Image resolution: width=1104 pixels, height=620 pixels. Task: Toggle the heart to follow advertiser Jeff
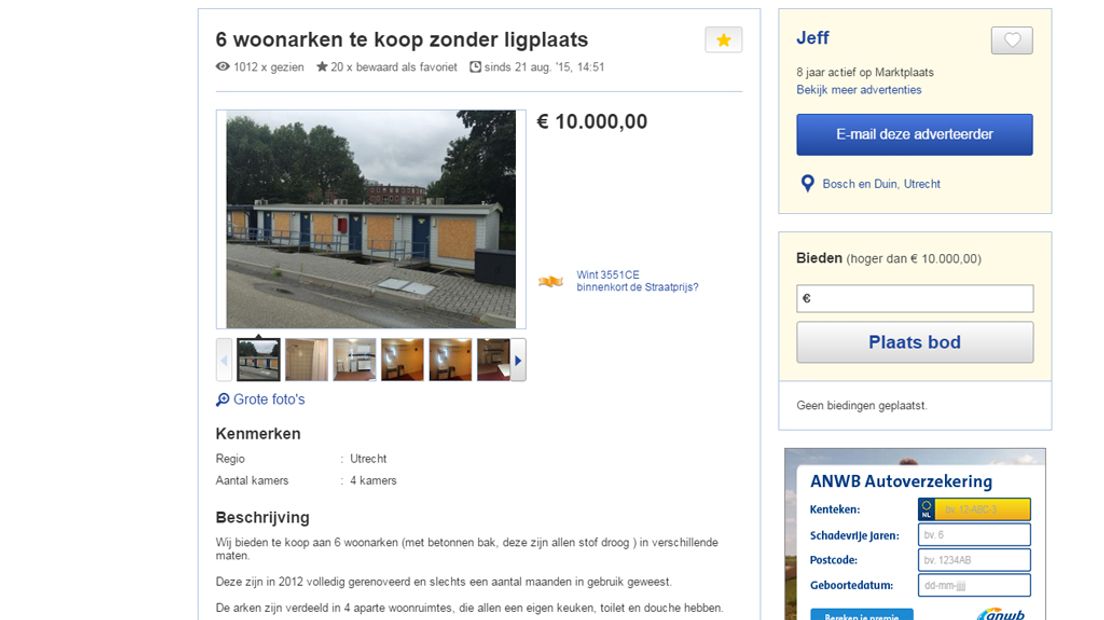tap(1012, 40)
